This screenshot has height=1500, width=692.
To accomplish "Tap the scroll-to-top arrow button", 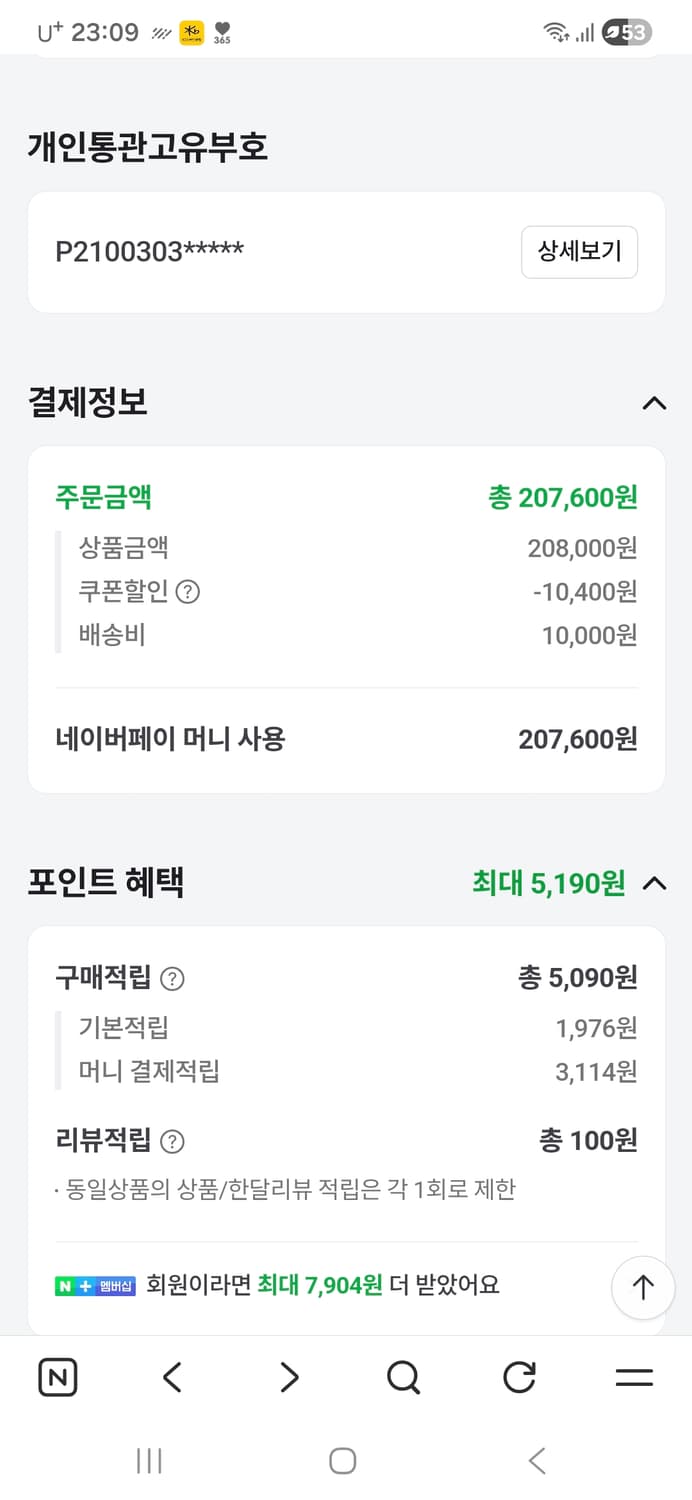I will pos(642,1288).
